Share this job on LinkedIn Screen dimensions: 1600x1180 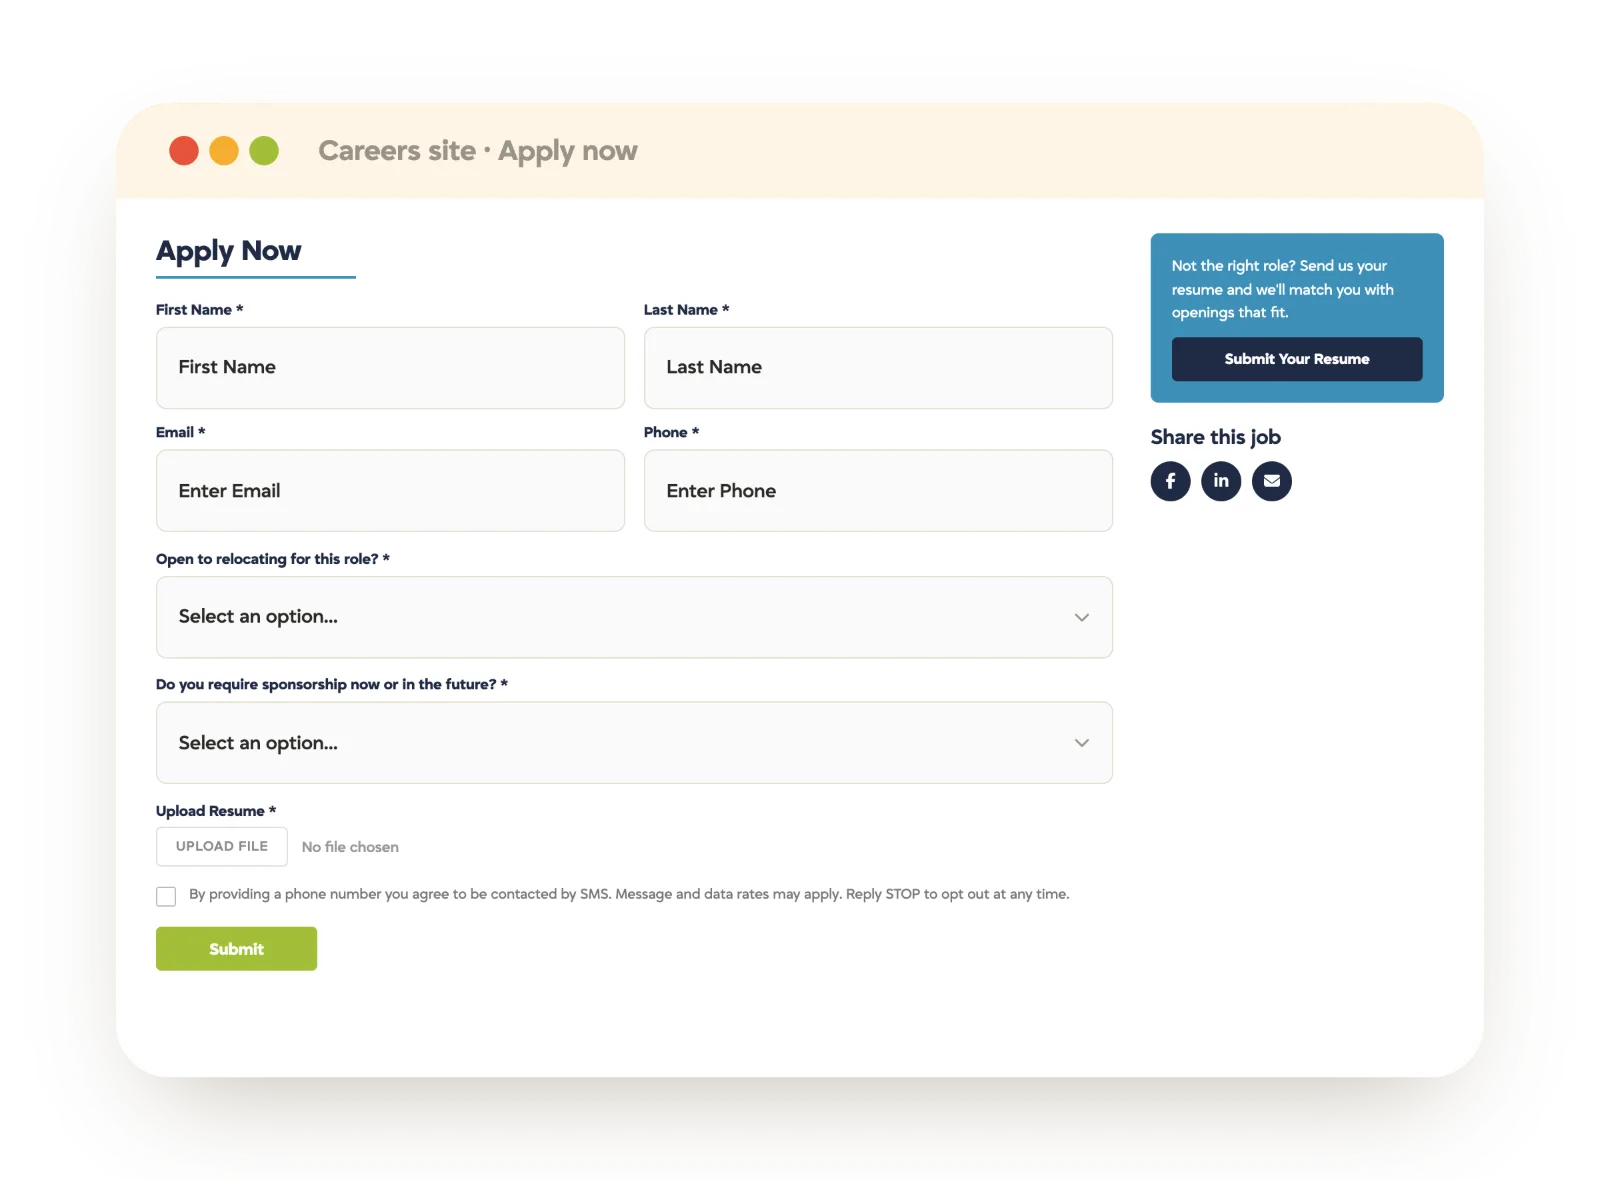1221,481
